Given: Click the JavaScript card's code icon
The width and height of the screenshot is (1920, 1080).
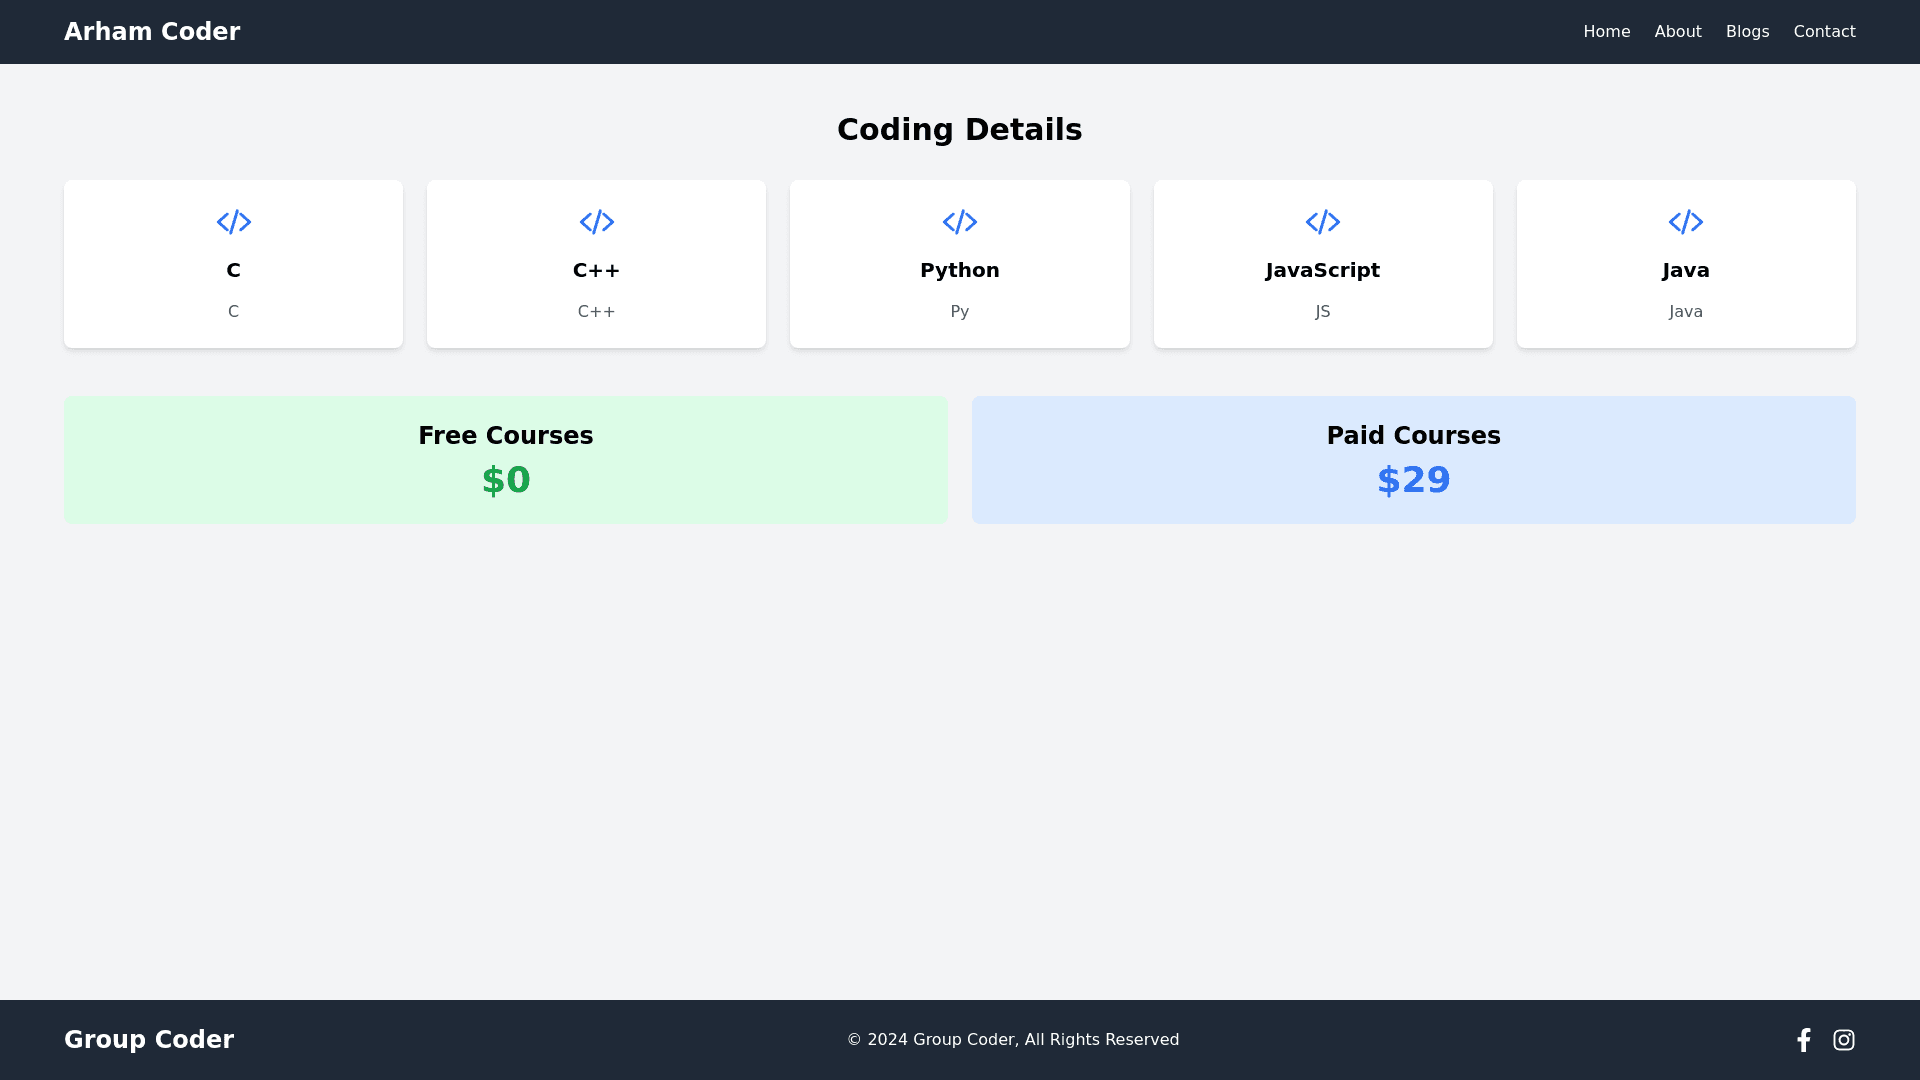Looking at the screenshot, I should (x=1322, y=222).
